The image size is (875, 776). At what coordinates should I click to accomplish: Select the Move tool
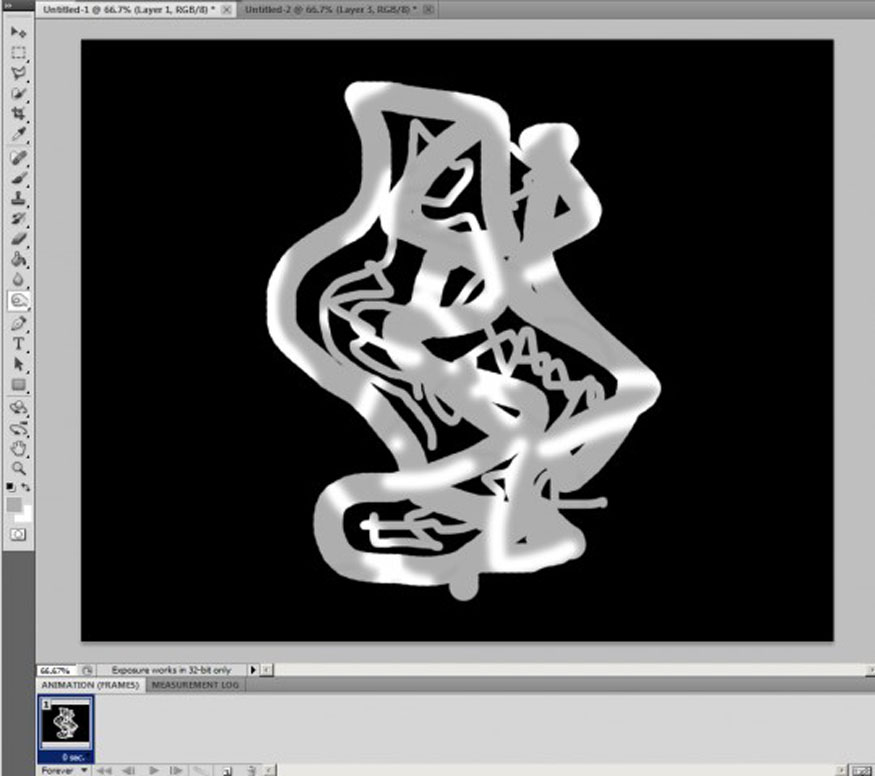coord(18,32)
